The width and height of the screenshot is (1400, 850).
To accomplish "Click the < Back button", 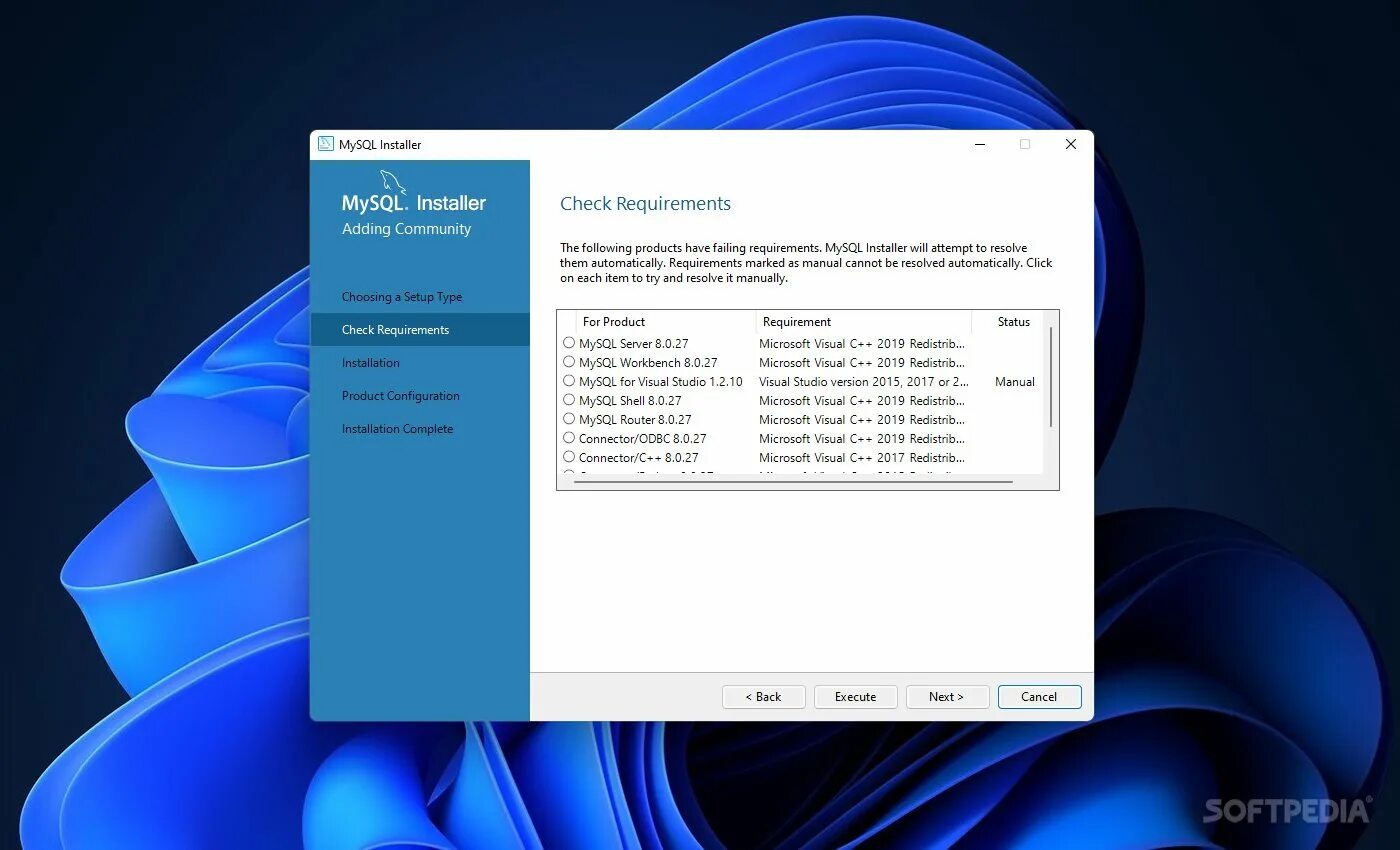I will tap(764, 697).
